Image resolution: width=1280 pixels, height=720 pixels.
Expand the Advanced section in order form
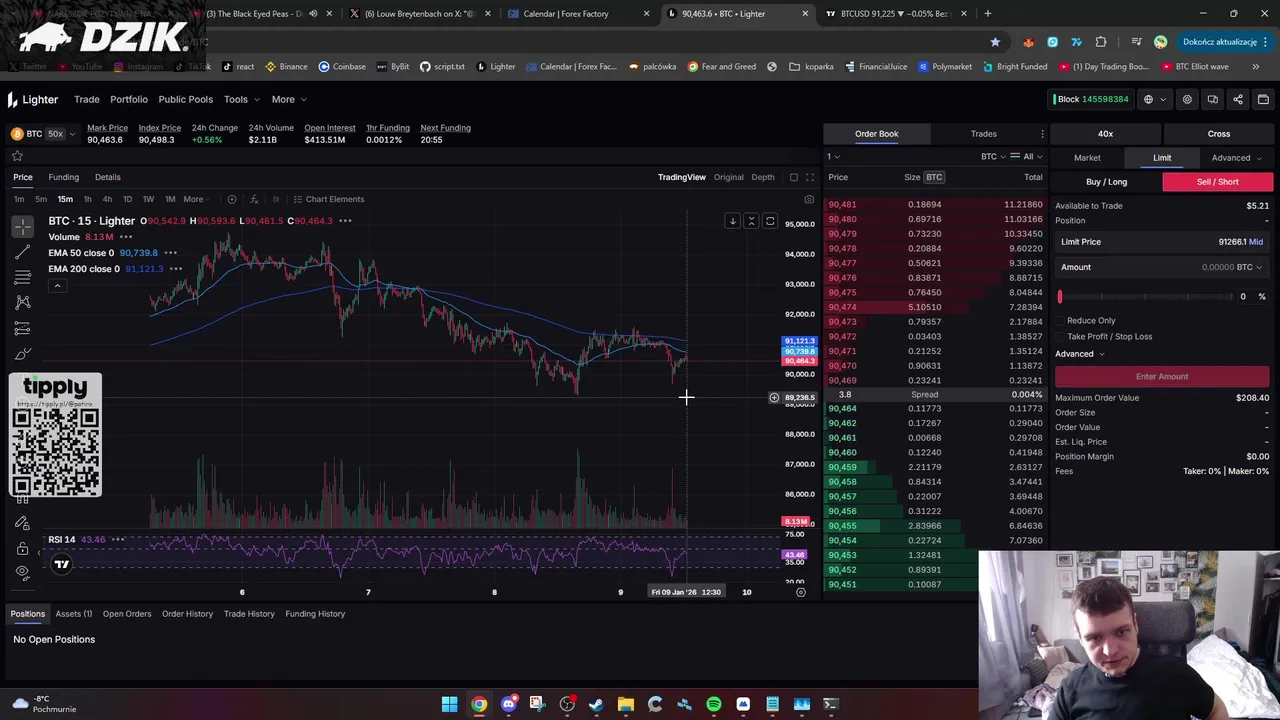[x=1079, y=354]
